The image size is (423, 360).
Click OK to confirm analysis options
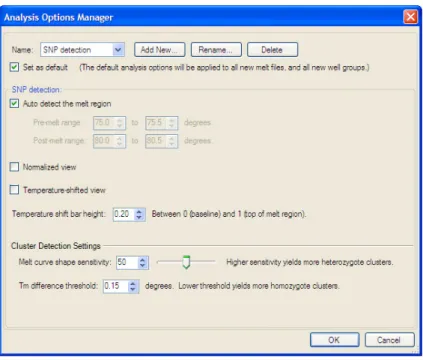tap(334, 340)
